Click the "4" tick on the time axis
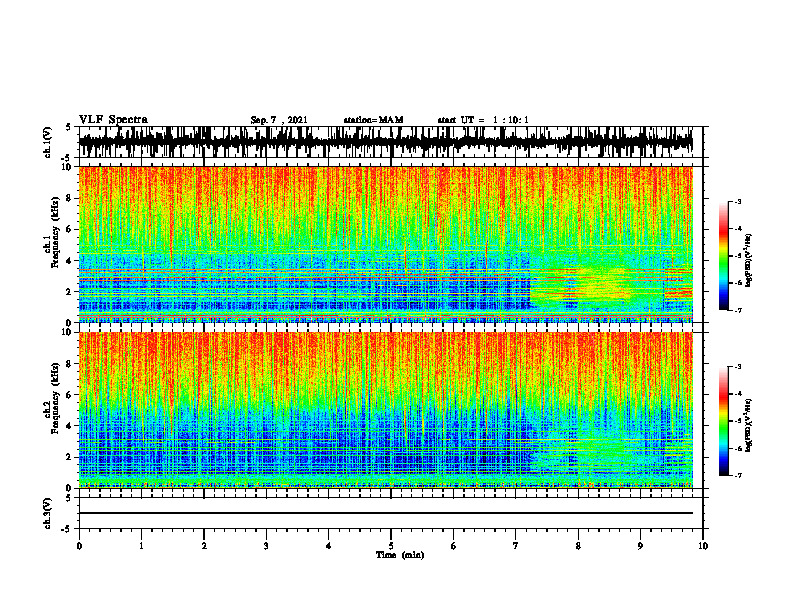 point(329,546)
